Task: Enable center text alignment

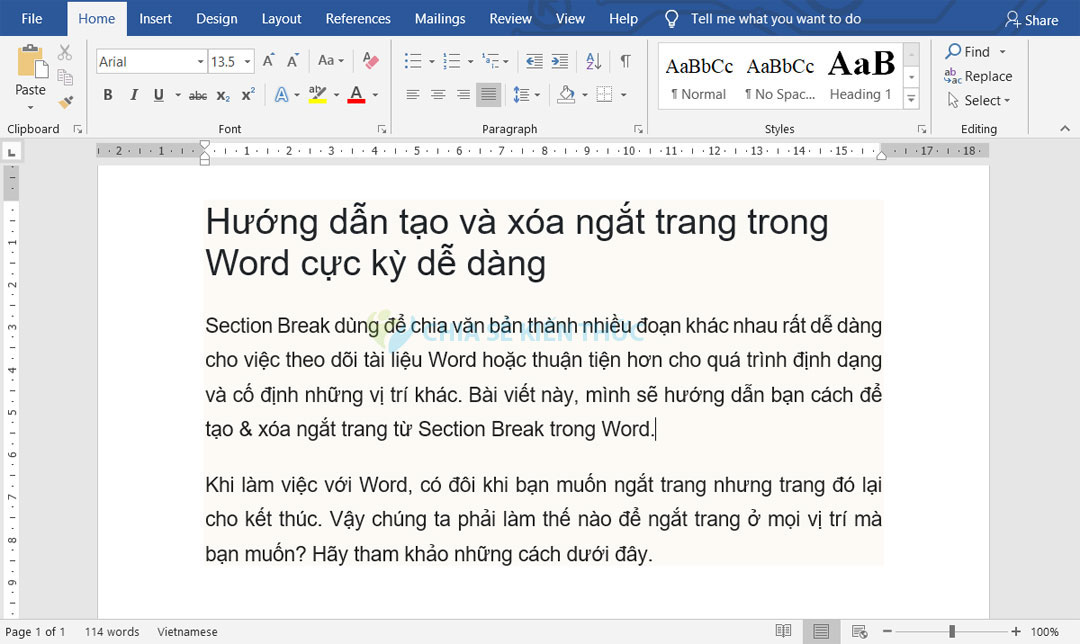Action: click(437, 94)
